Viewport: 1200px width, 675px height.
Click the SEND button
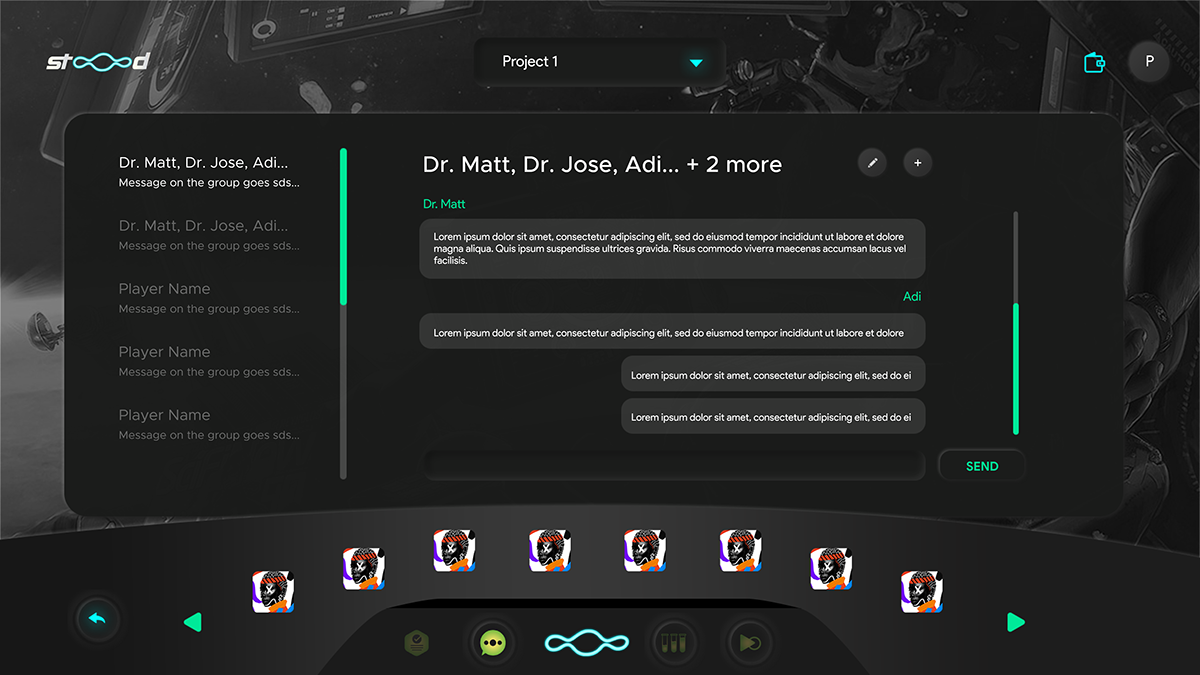(981, 466)
